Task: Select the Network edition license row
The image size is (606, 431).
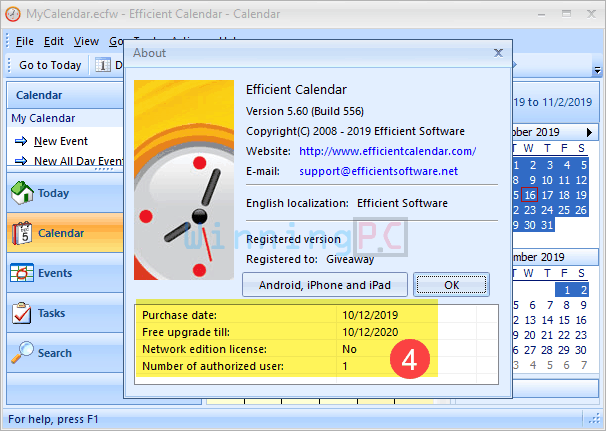Action: tap(317, 349)
